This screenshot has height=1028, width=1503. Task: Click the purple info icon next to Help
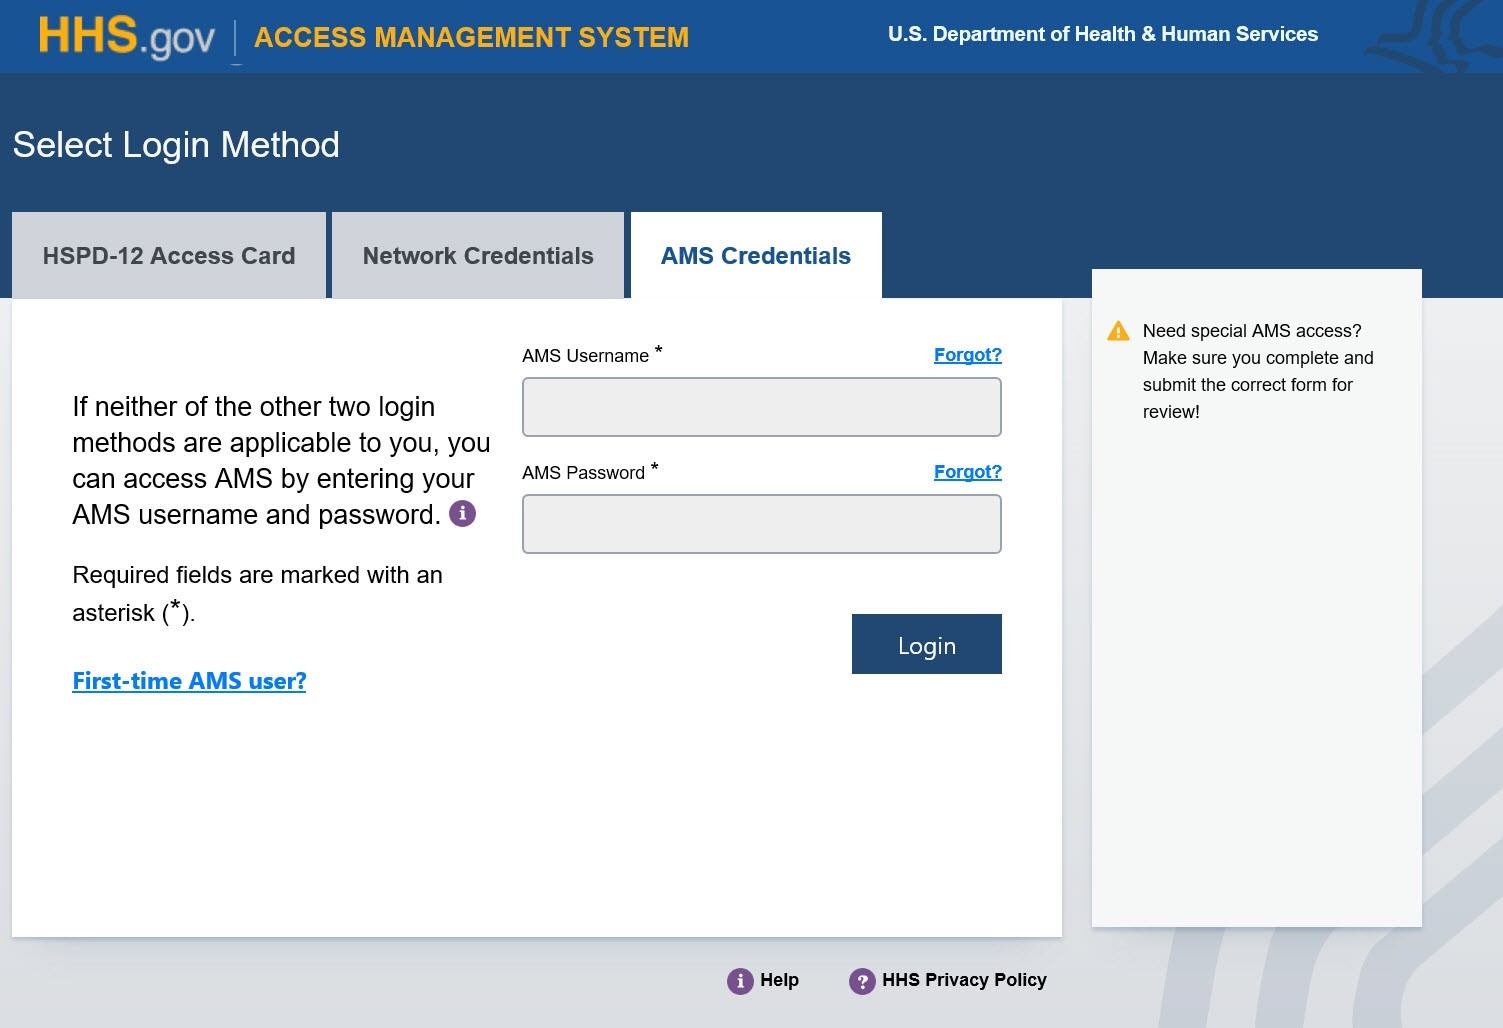tap(739, 981)
